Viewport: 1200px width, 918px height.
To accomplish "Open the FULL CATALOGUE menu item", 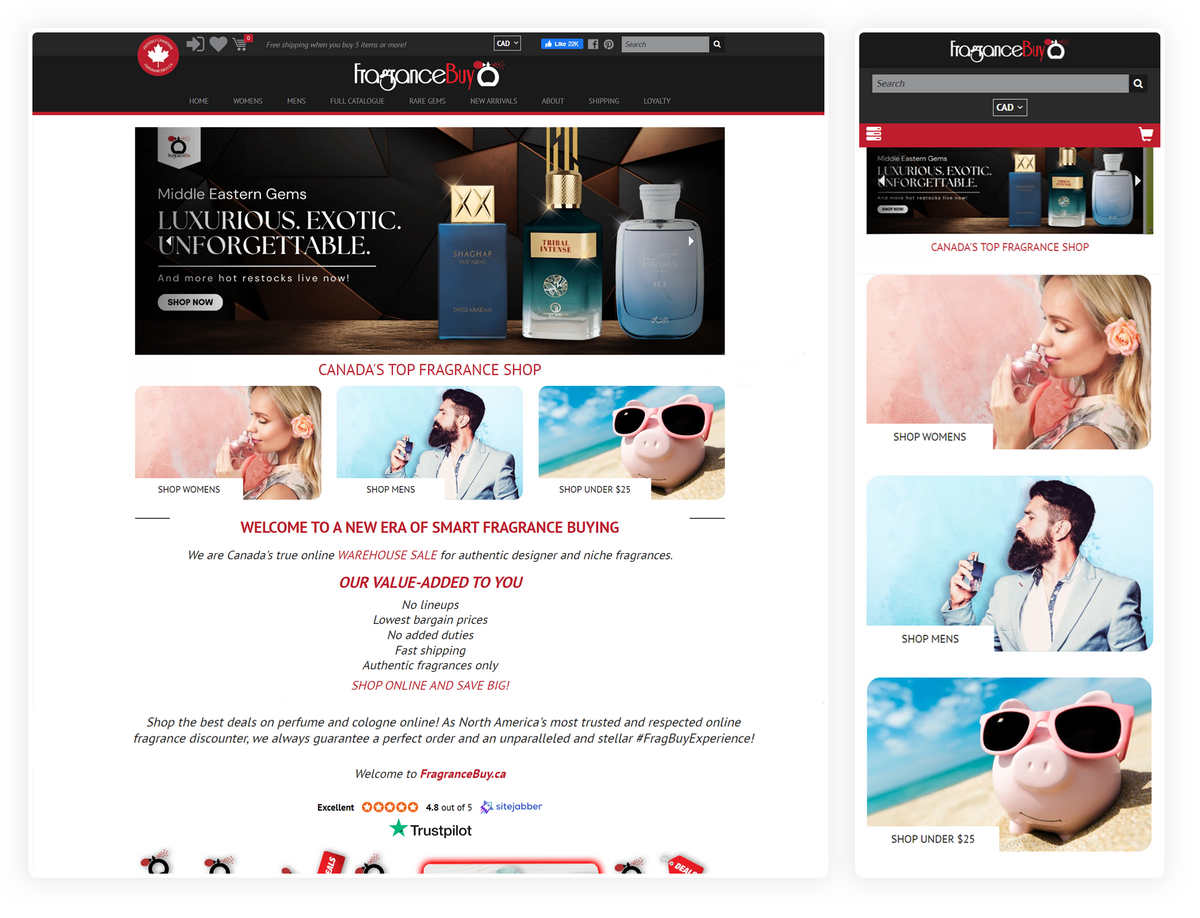I will 357,101.
